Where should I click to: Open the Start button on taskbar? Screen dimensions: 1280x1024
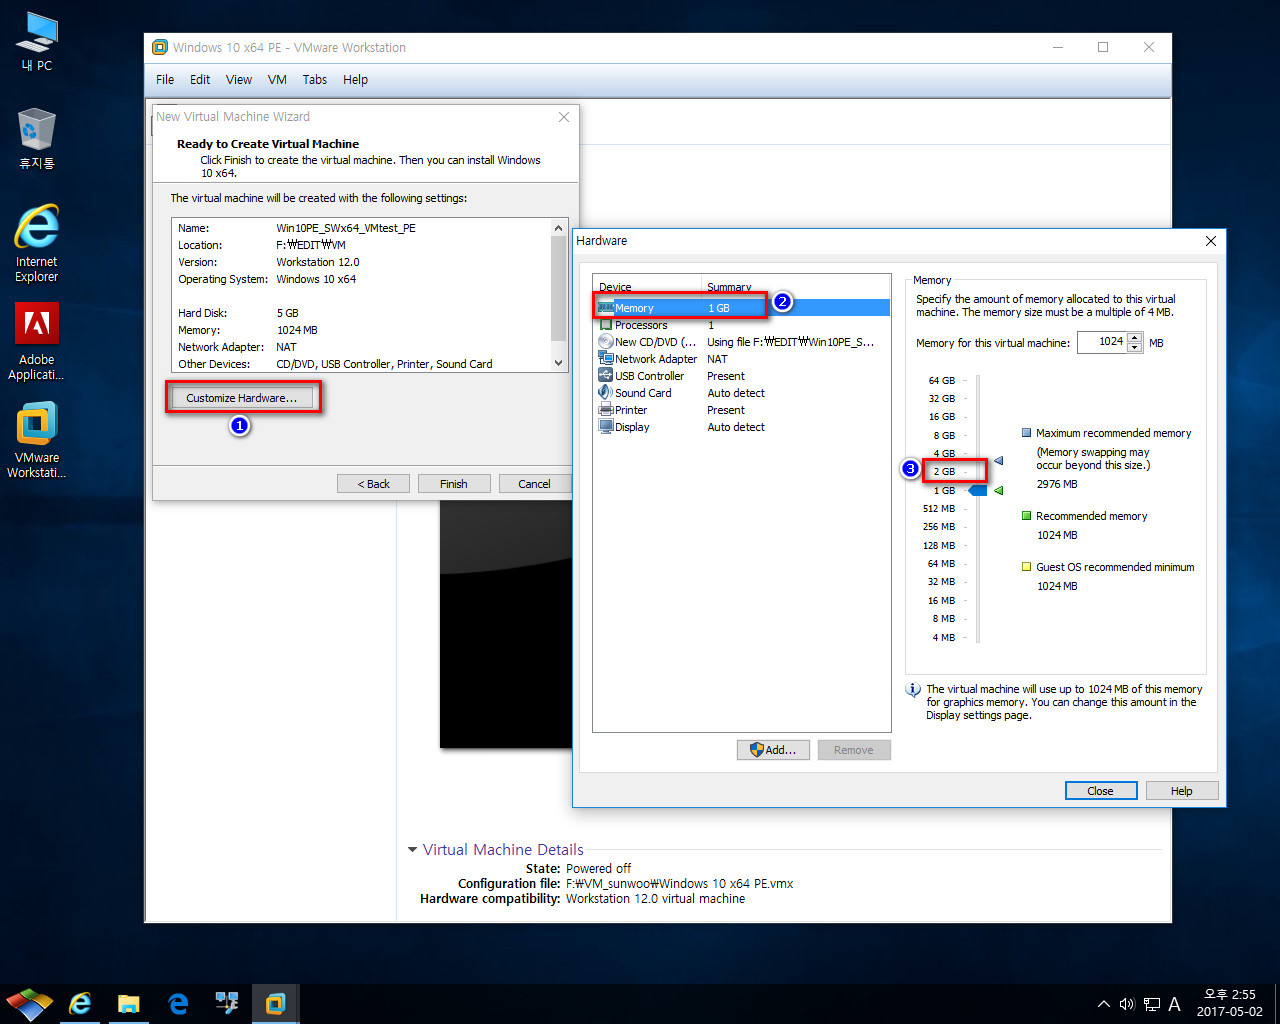point(29,1004)
